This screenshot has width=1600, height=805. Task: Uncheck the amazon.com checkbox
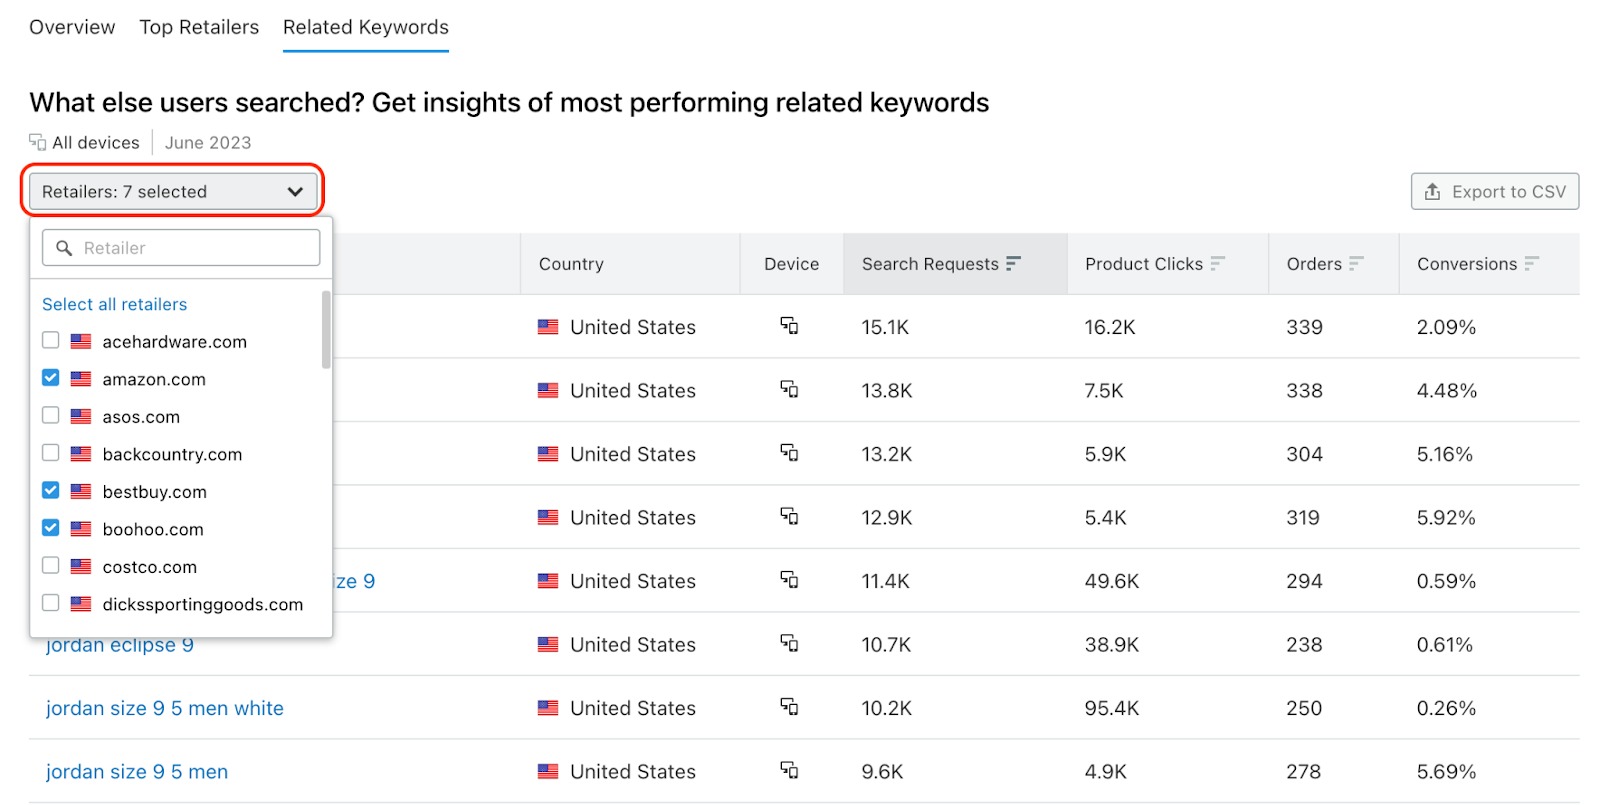click(x=51, y=378)
